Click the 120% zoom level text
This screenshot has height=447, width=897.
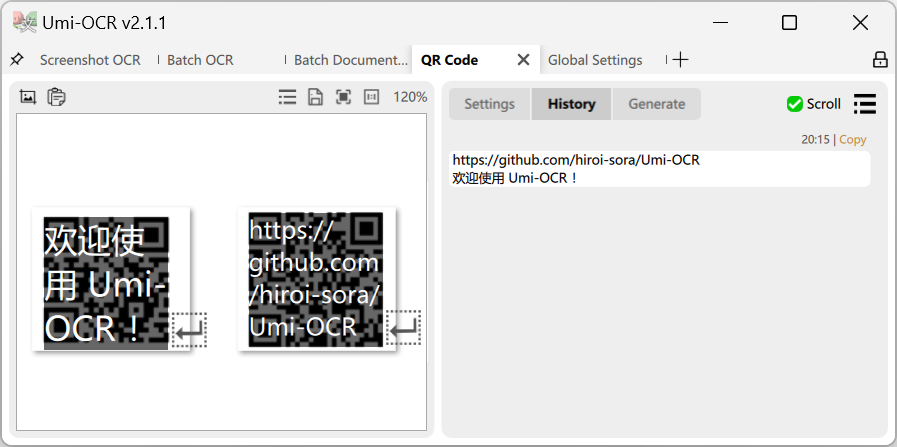[x=410, y=97]
